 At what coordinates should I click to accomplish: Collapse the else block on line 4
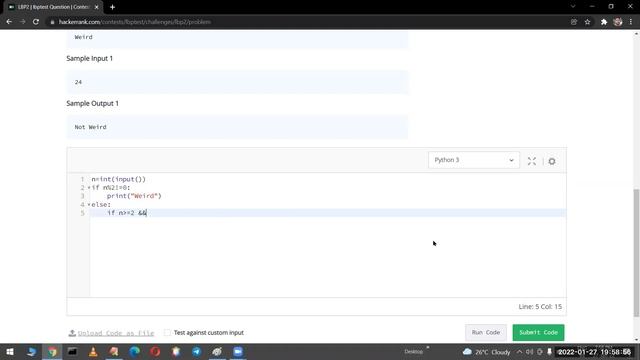click(89, 204)
